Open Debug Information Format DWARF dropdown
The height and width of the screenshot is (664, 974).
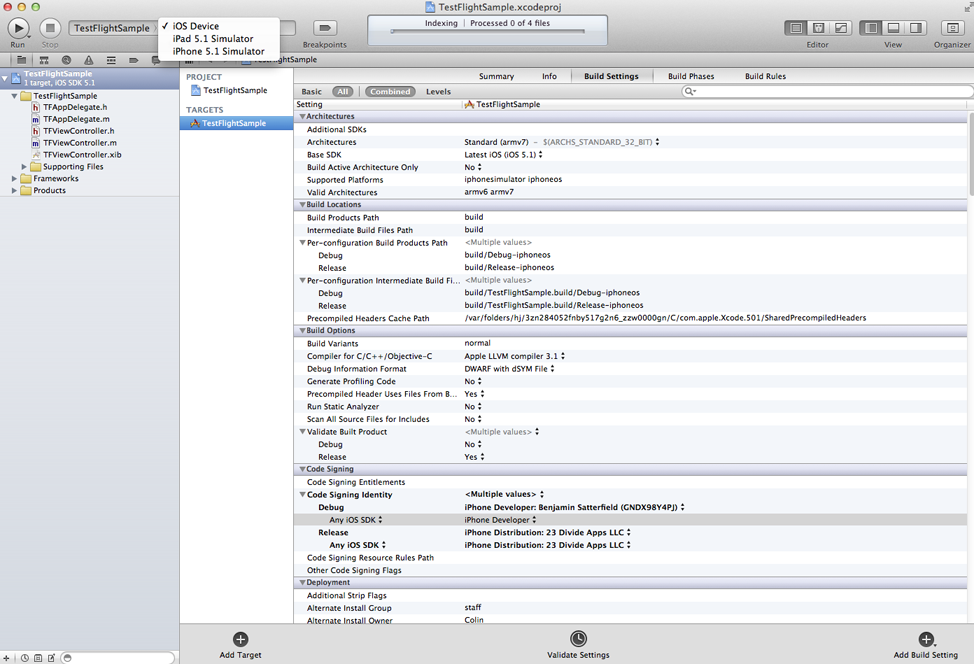pos(509,369)
